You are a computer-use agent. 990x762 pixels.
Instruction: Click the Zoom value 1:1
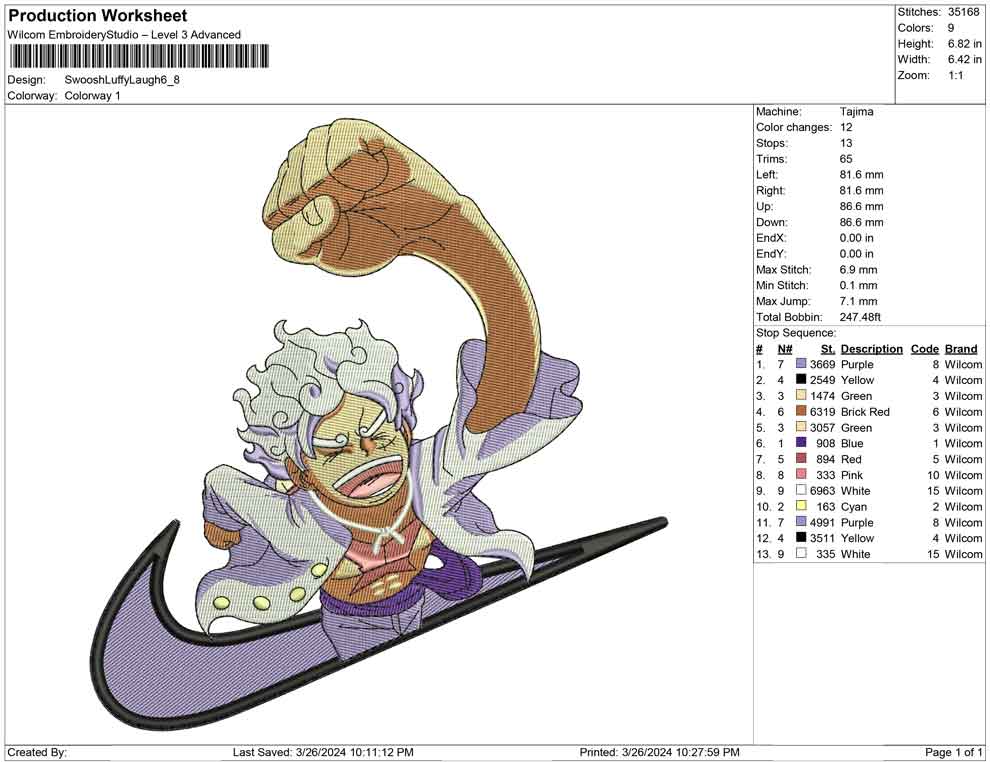(x=955, y=75)
